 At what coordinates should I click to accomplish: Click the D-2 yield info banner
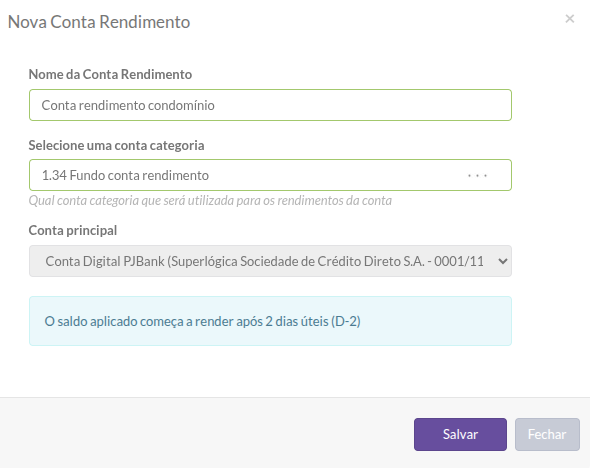pos(270,321)
